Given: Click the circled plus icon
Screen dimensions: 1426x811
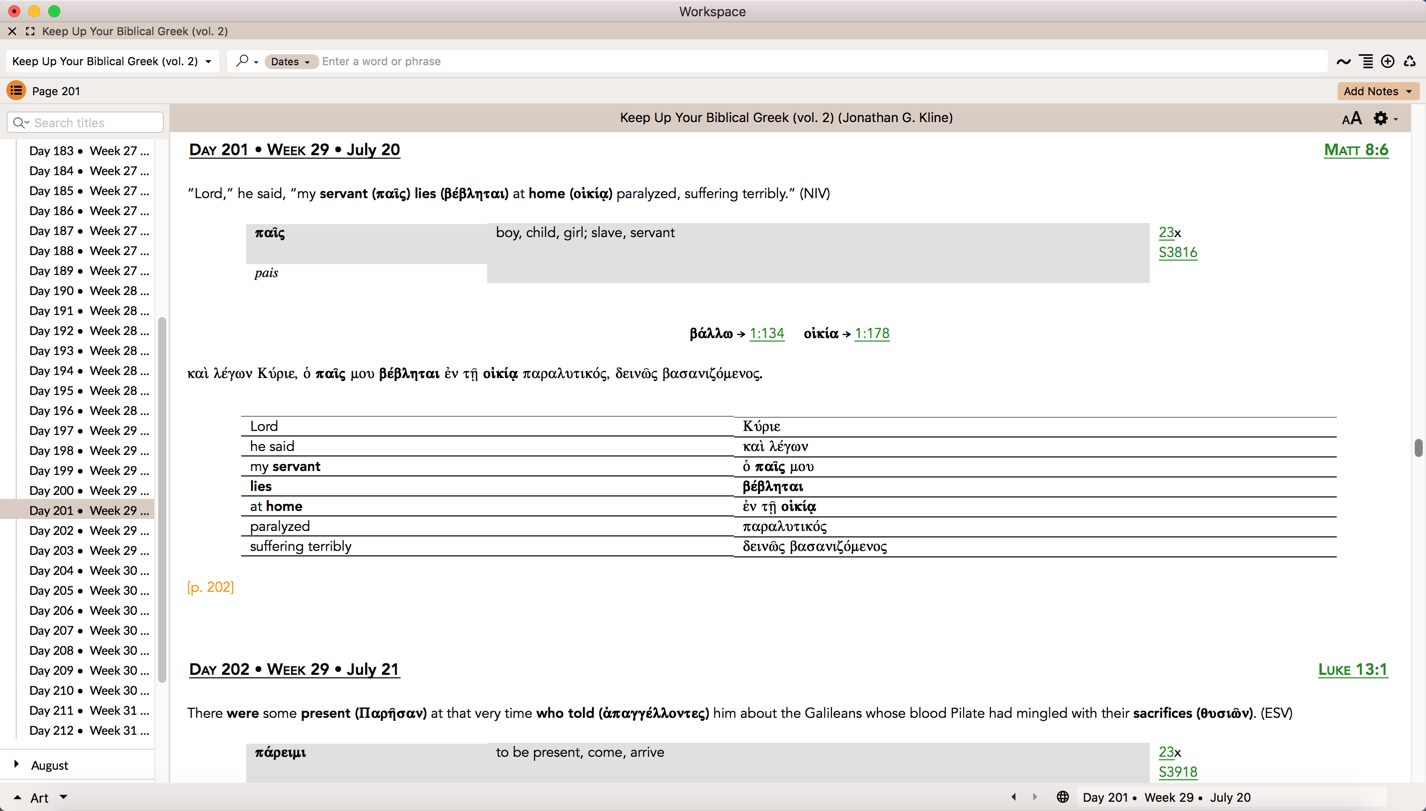Looking at the screenshot, I should point(1388,62).
